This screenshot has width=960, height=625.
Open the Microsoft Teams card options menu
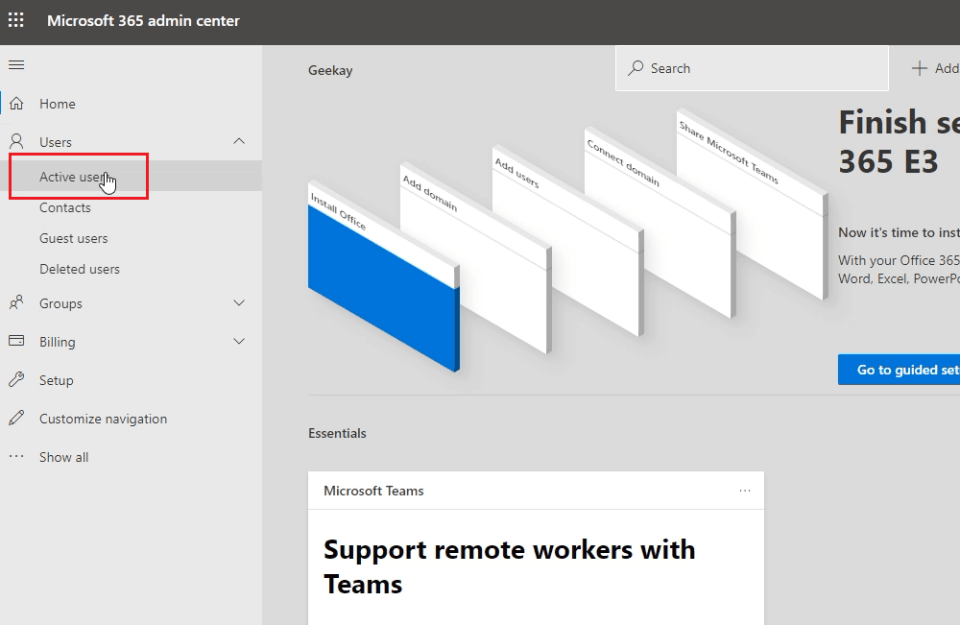coord(745,491)
